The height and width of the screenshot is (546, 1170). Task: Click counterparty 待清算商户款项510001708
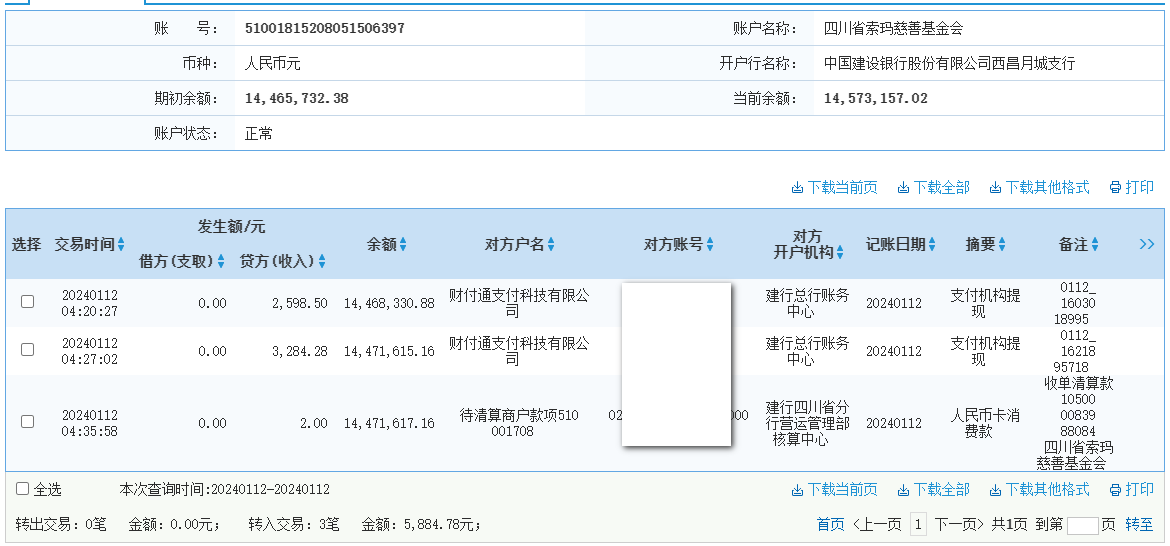click(519, 423)
